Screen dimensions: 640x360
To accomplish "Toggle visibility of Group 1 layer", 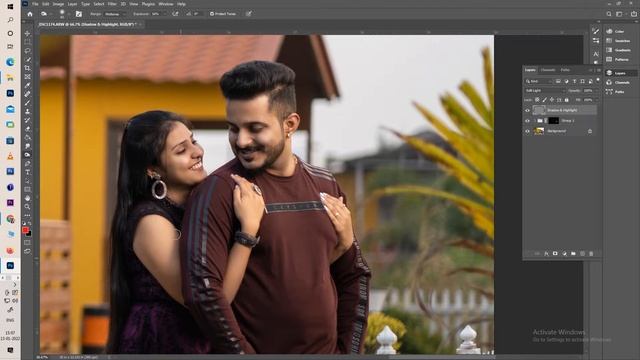I will pos(527,121).
